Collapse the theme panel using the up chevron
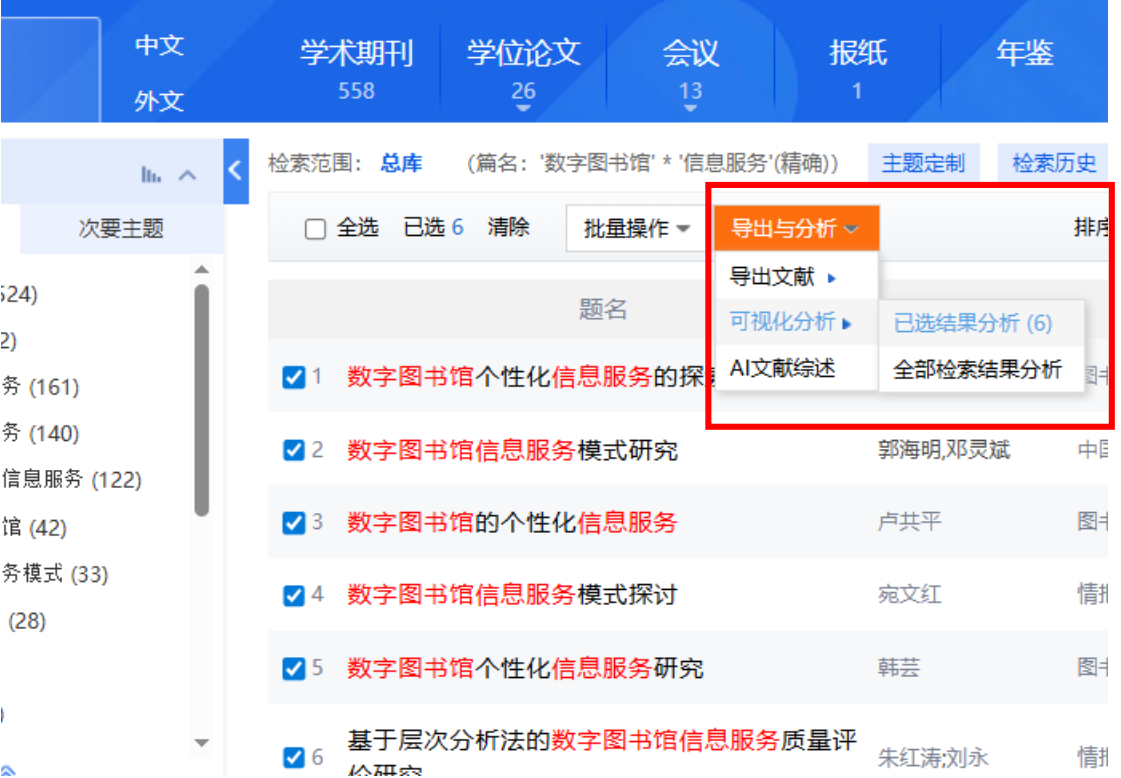This screenshot has width=1121, height=778. click(x=187, y=175)
